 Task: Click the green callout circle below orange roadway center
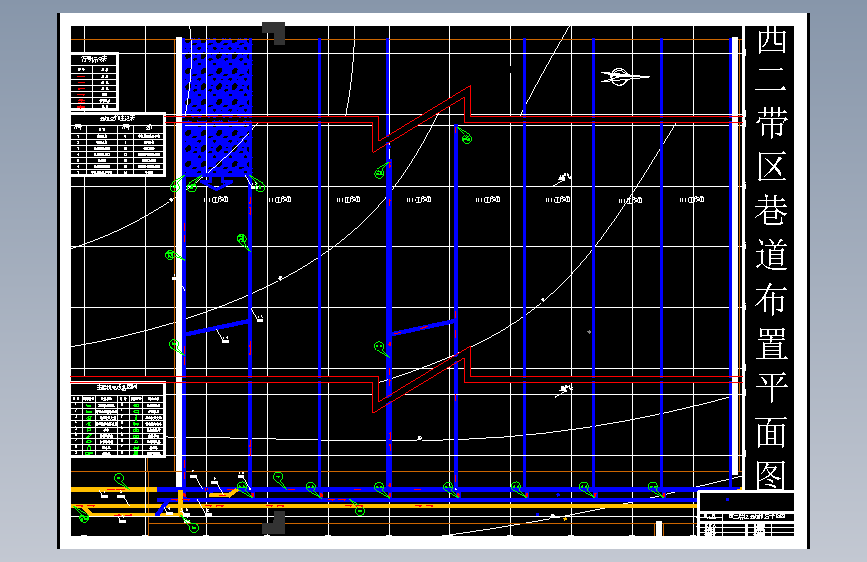click(360, 511)
